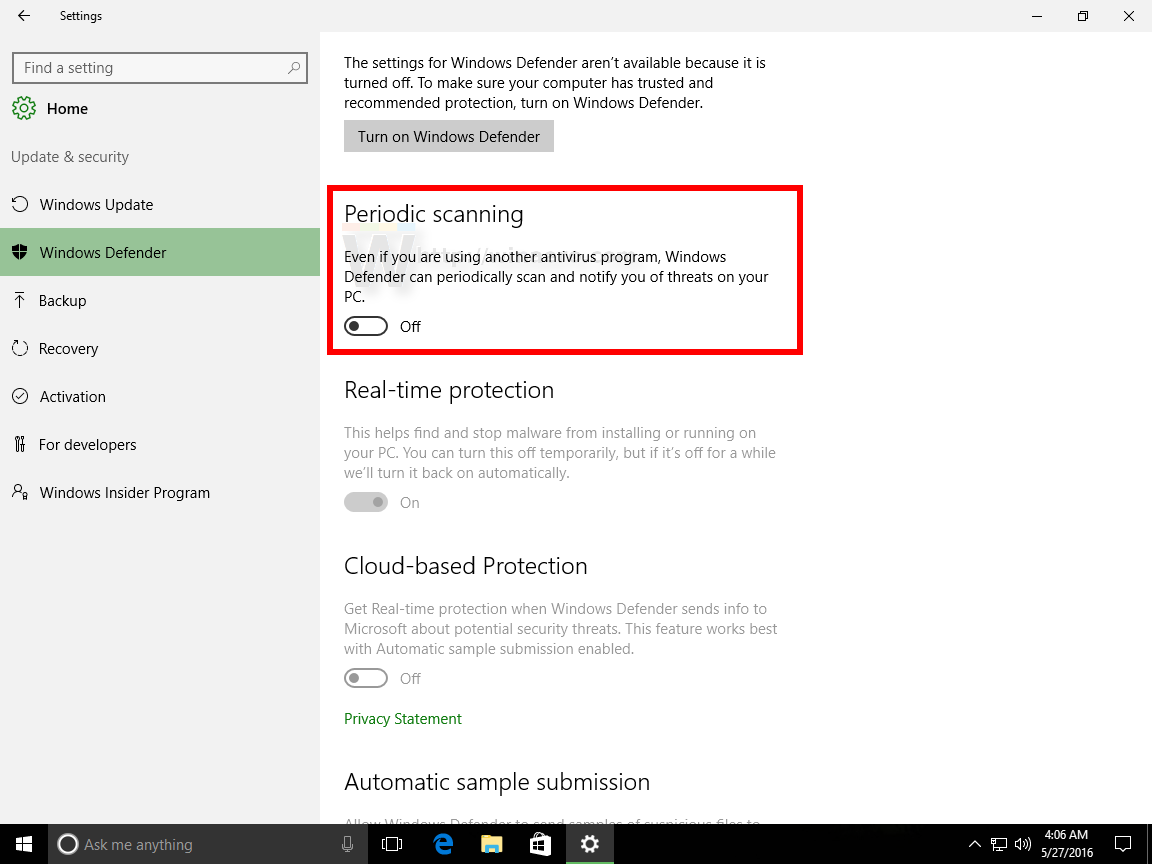Expand hidden icons in the system tray
This screenshot has width=1152, height=864.
click(x=974, y=843)
